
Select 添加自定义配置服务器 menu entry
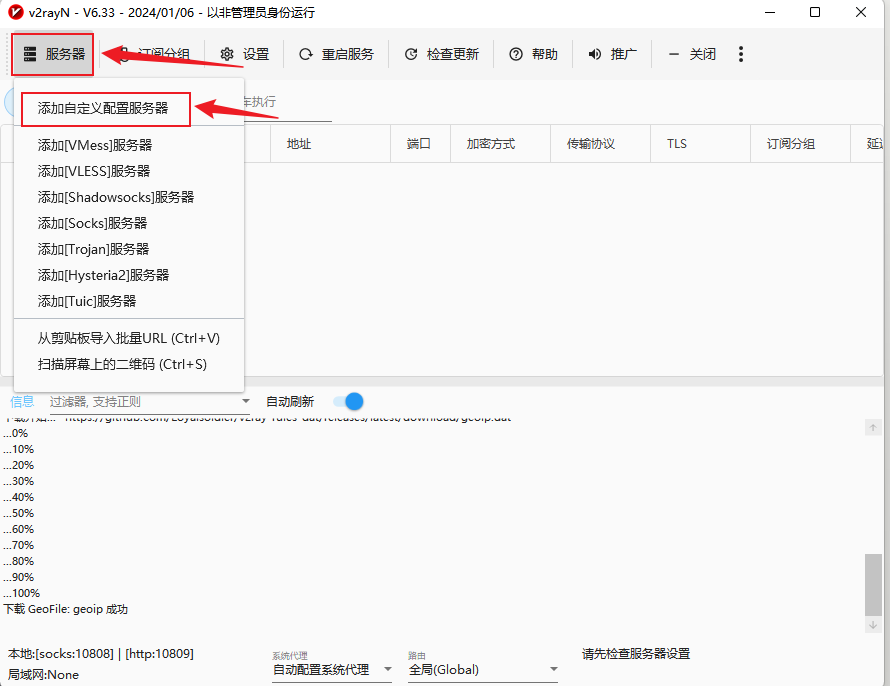[x=103, y=108]
